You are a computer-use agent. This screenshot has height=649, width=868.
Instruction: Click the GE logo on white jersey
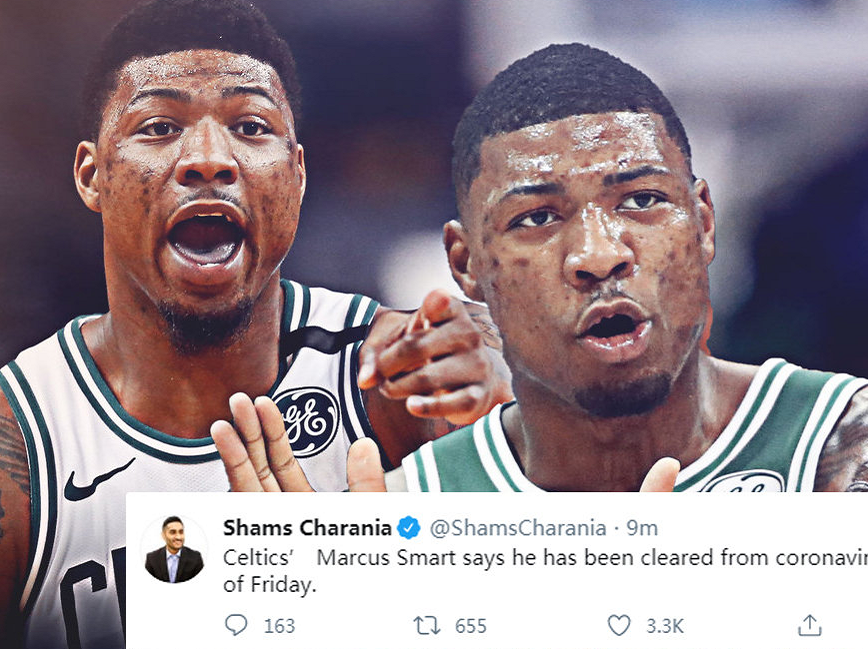(x=307, y=421)
